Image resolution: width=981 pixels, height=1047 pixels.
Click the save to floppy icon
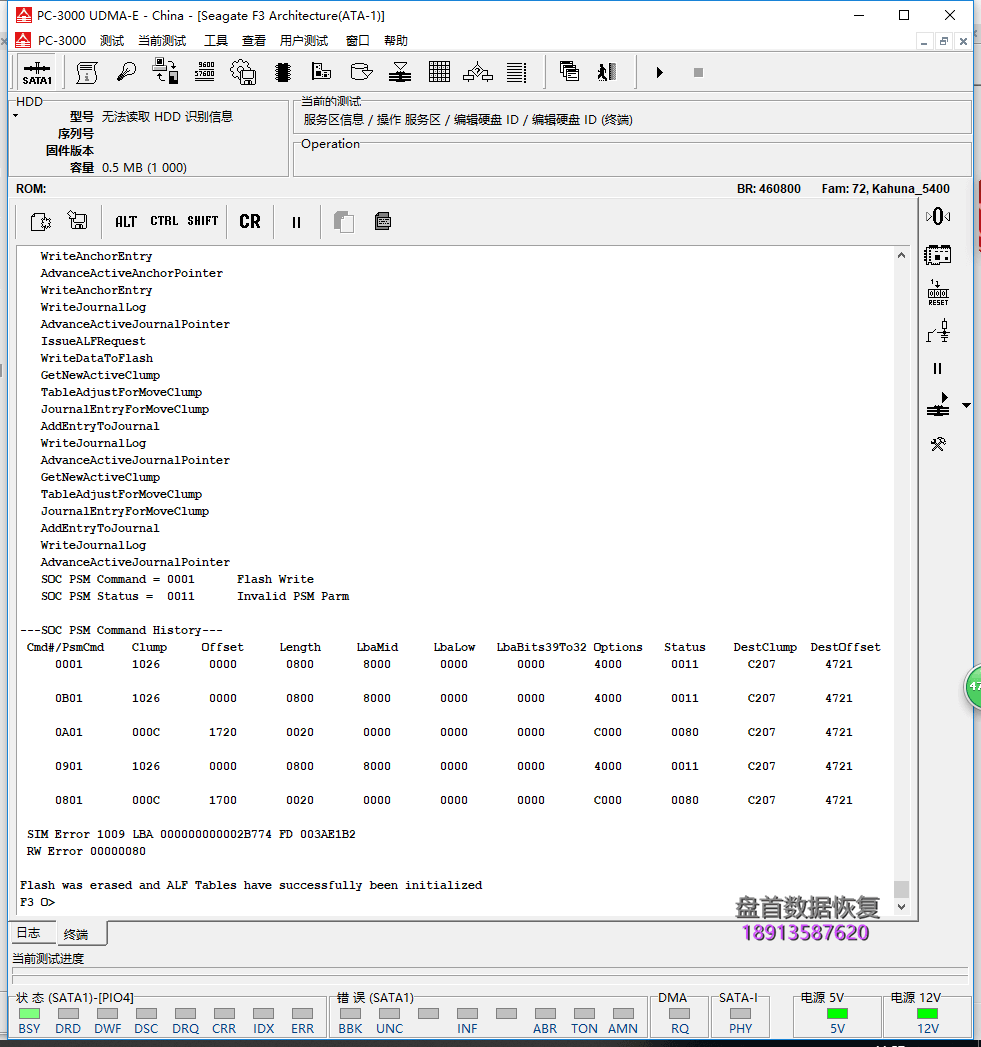click(x=77, y=220)
